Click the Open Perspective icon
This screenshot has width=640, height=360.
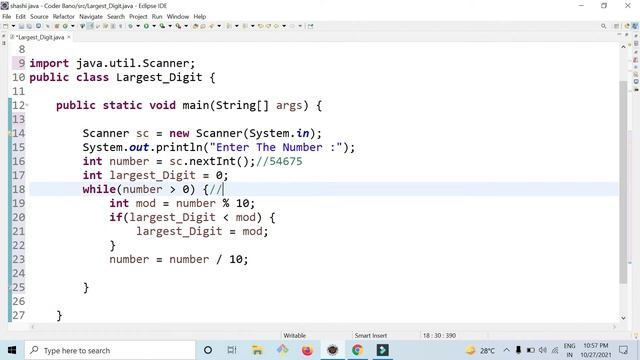(617, 26)
